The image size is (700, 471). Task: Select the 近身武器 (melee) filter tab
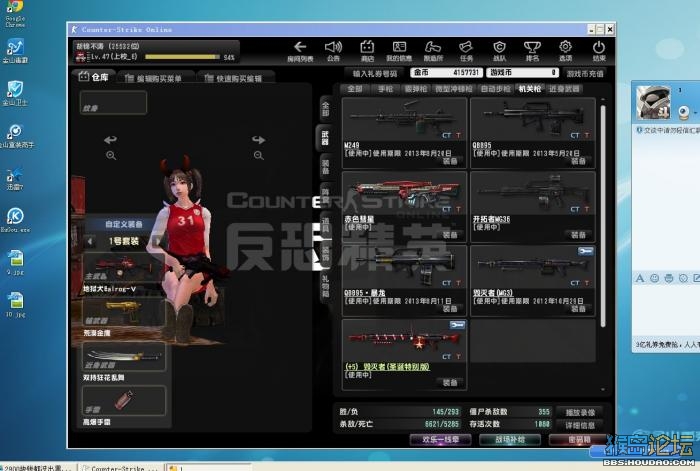[x=564, y=89]
